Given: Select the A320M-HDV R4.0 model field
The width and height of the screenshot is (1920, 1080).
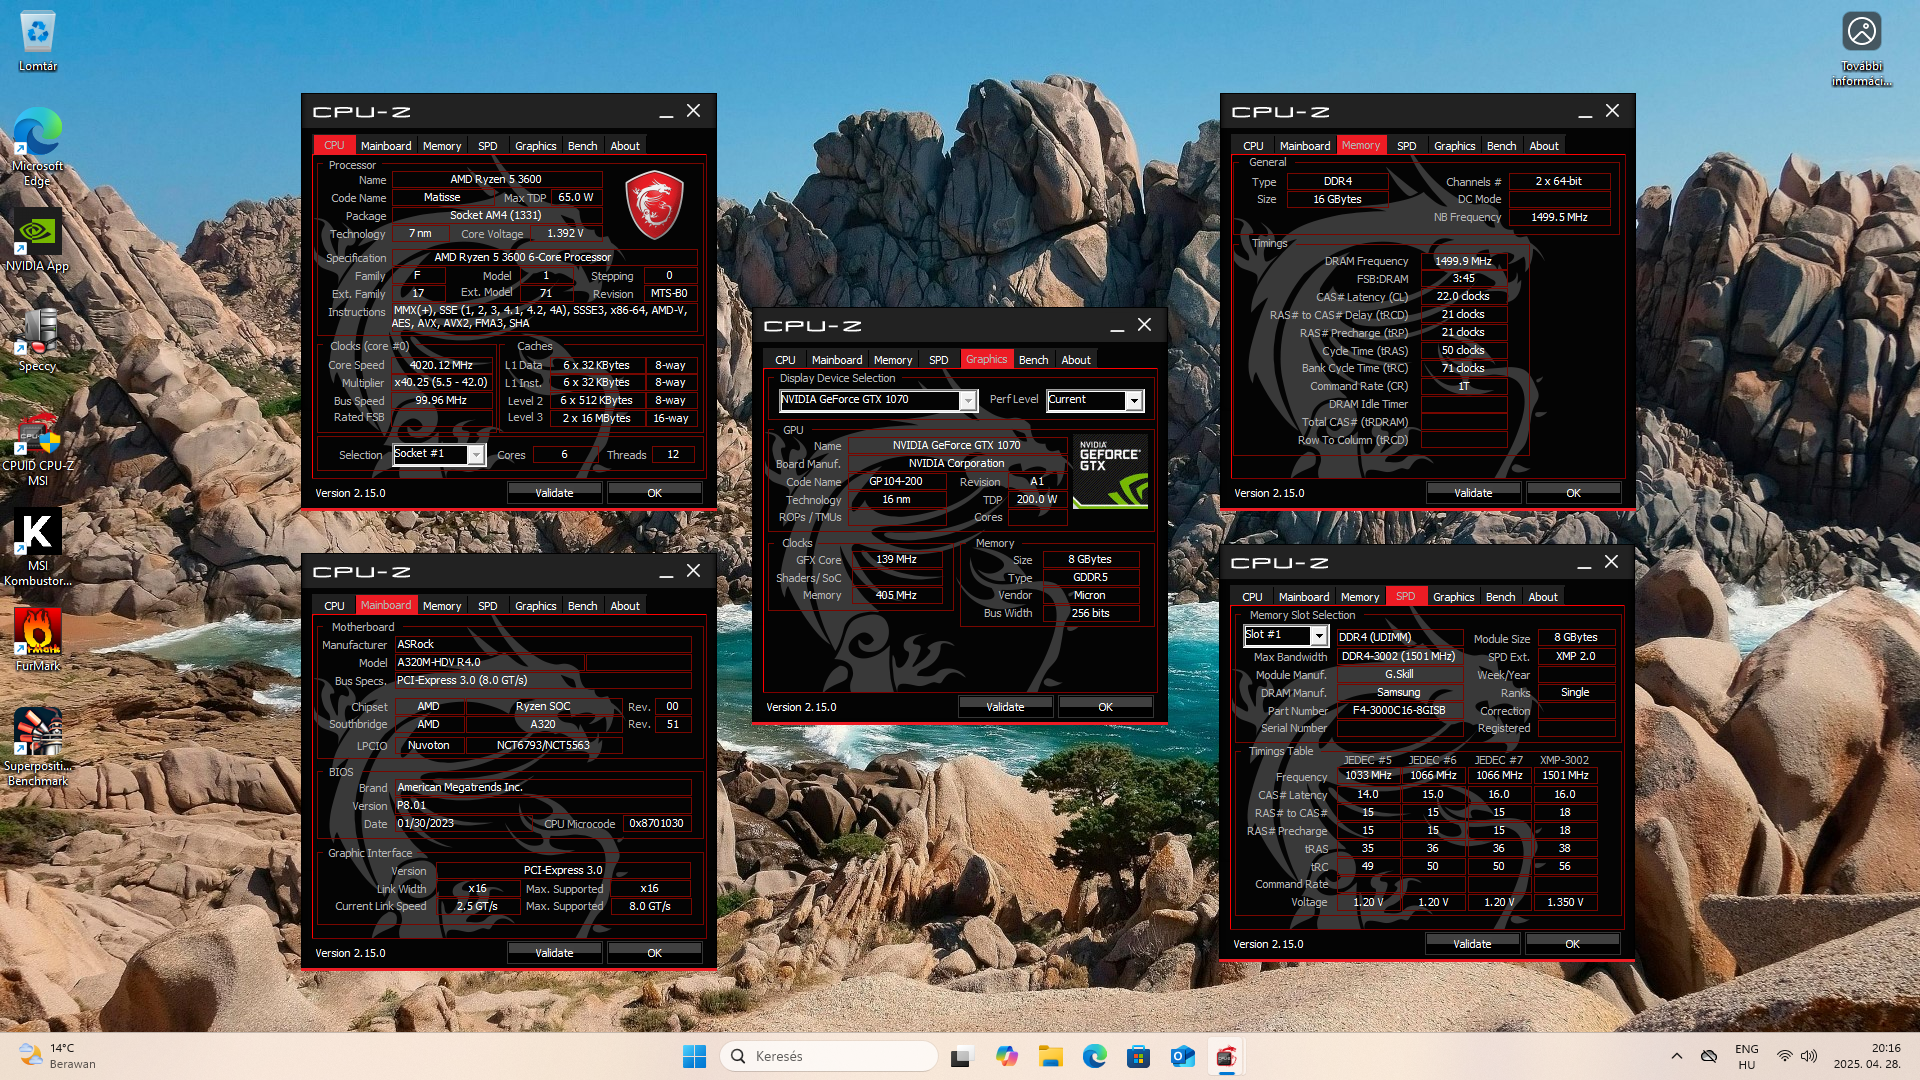Looking at the screenshot, I should [x=490, y=662].
